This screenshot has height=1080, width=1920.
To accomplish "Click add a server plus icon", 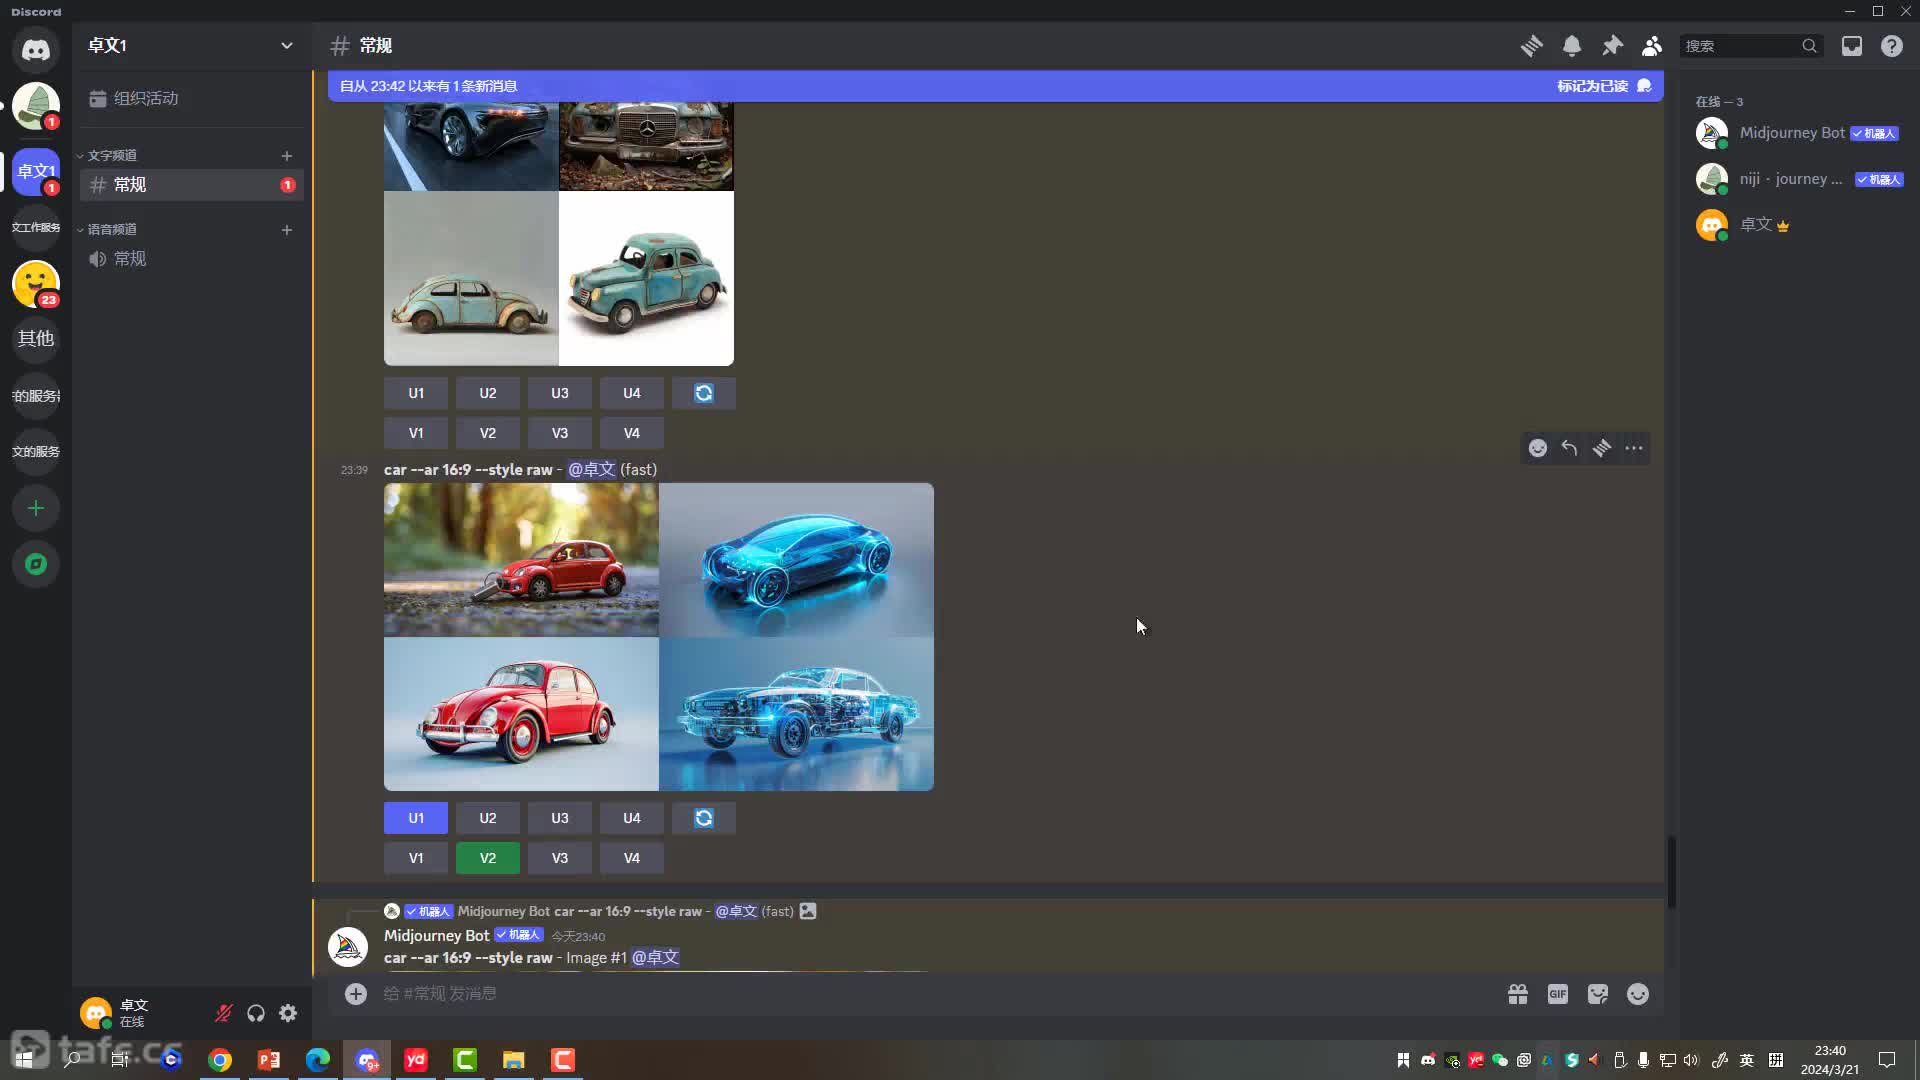I will (x=36, y=508).
